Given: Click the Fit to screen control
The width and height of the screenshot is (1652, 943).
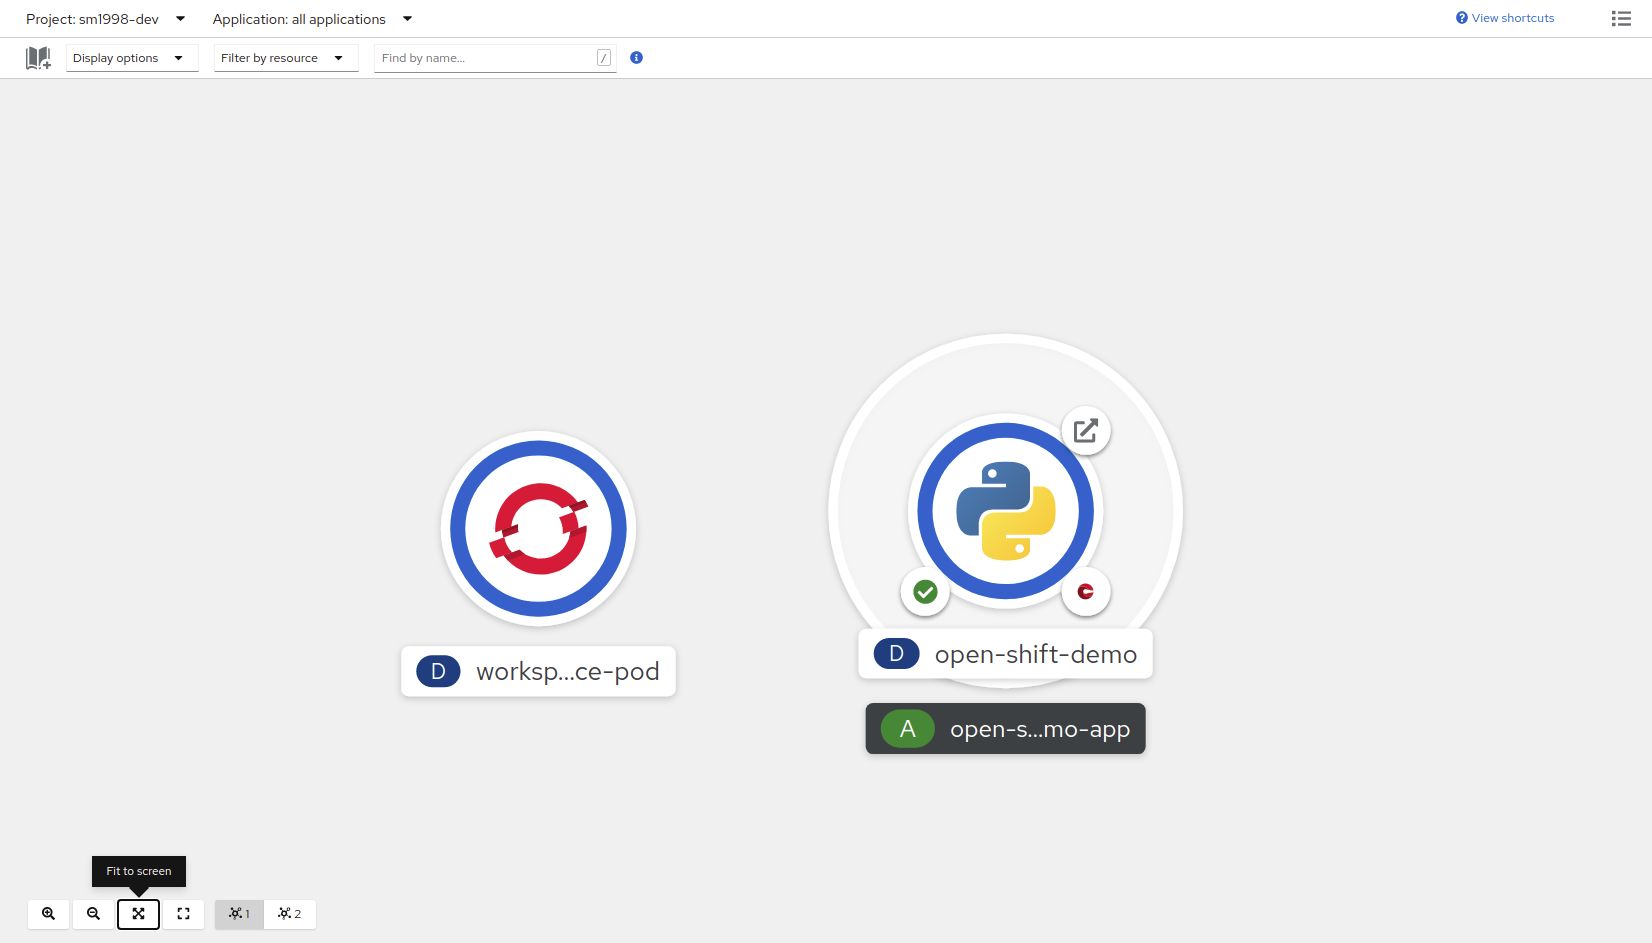Looking at the screenshot, I should [138, 914].
